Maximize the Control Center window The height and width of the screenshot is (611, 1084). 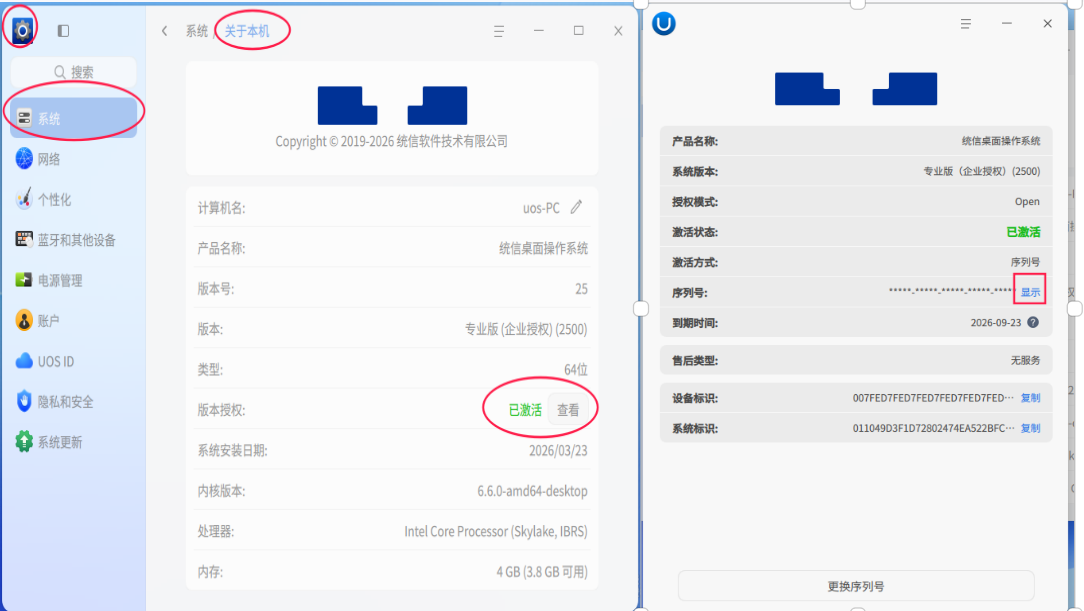click(x=579, y=30)
